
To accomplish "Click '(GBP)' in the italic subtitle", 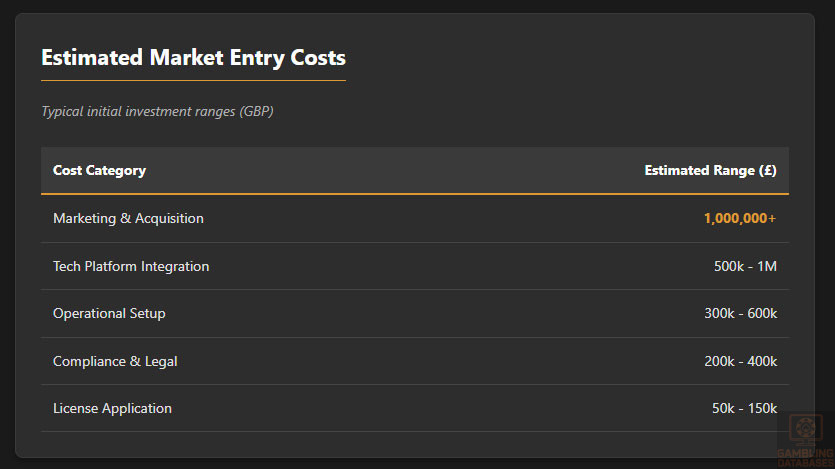I will click(x=256, y=111).
